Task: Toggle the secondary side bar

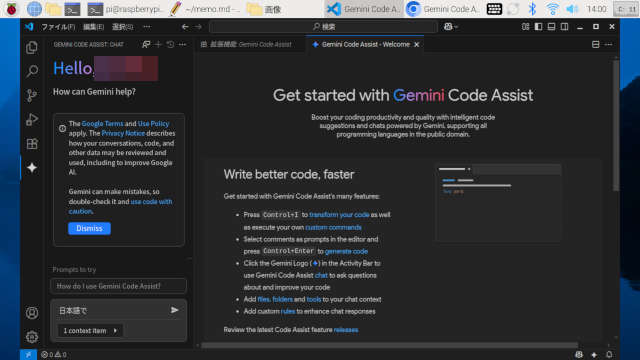Action: coord(564,27)
